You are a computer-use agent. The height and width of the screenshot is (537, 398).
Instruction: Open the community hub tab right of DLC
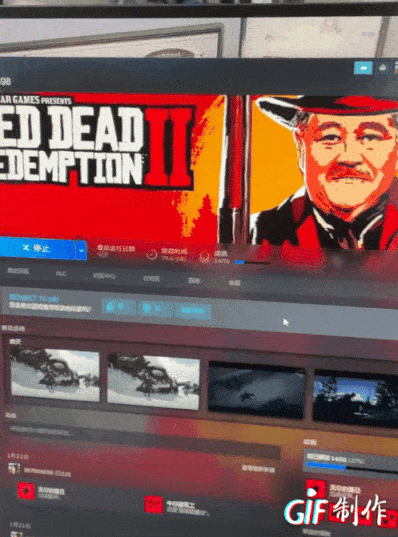click(104, 276)
